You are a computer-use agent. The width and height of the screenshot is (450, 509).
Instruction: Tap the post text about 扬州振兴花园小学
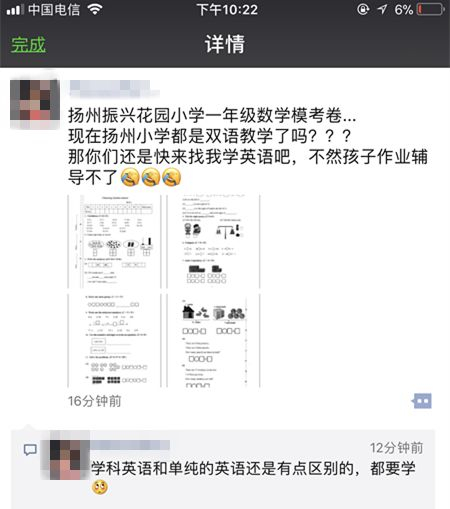(x=212, y=115)
